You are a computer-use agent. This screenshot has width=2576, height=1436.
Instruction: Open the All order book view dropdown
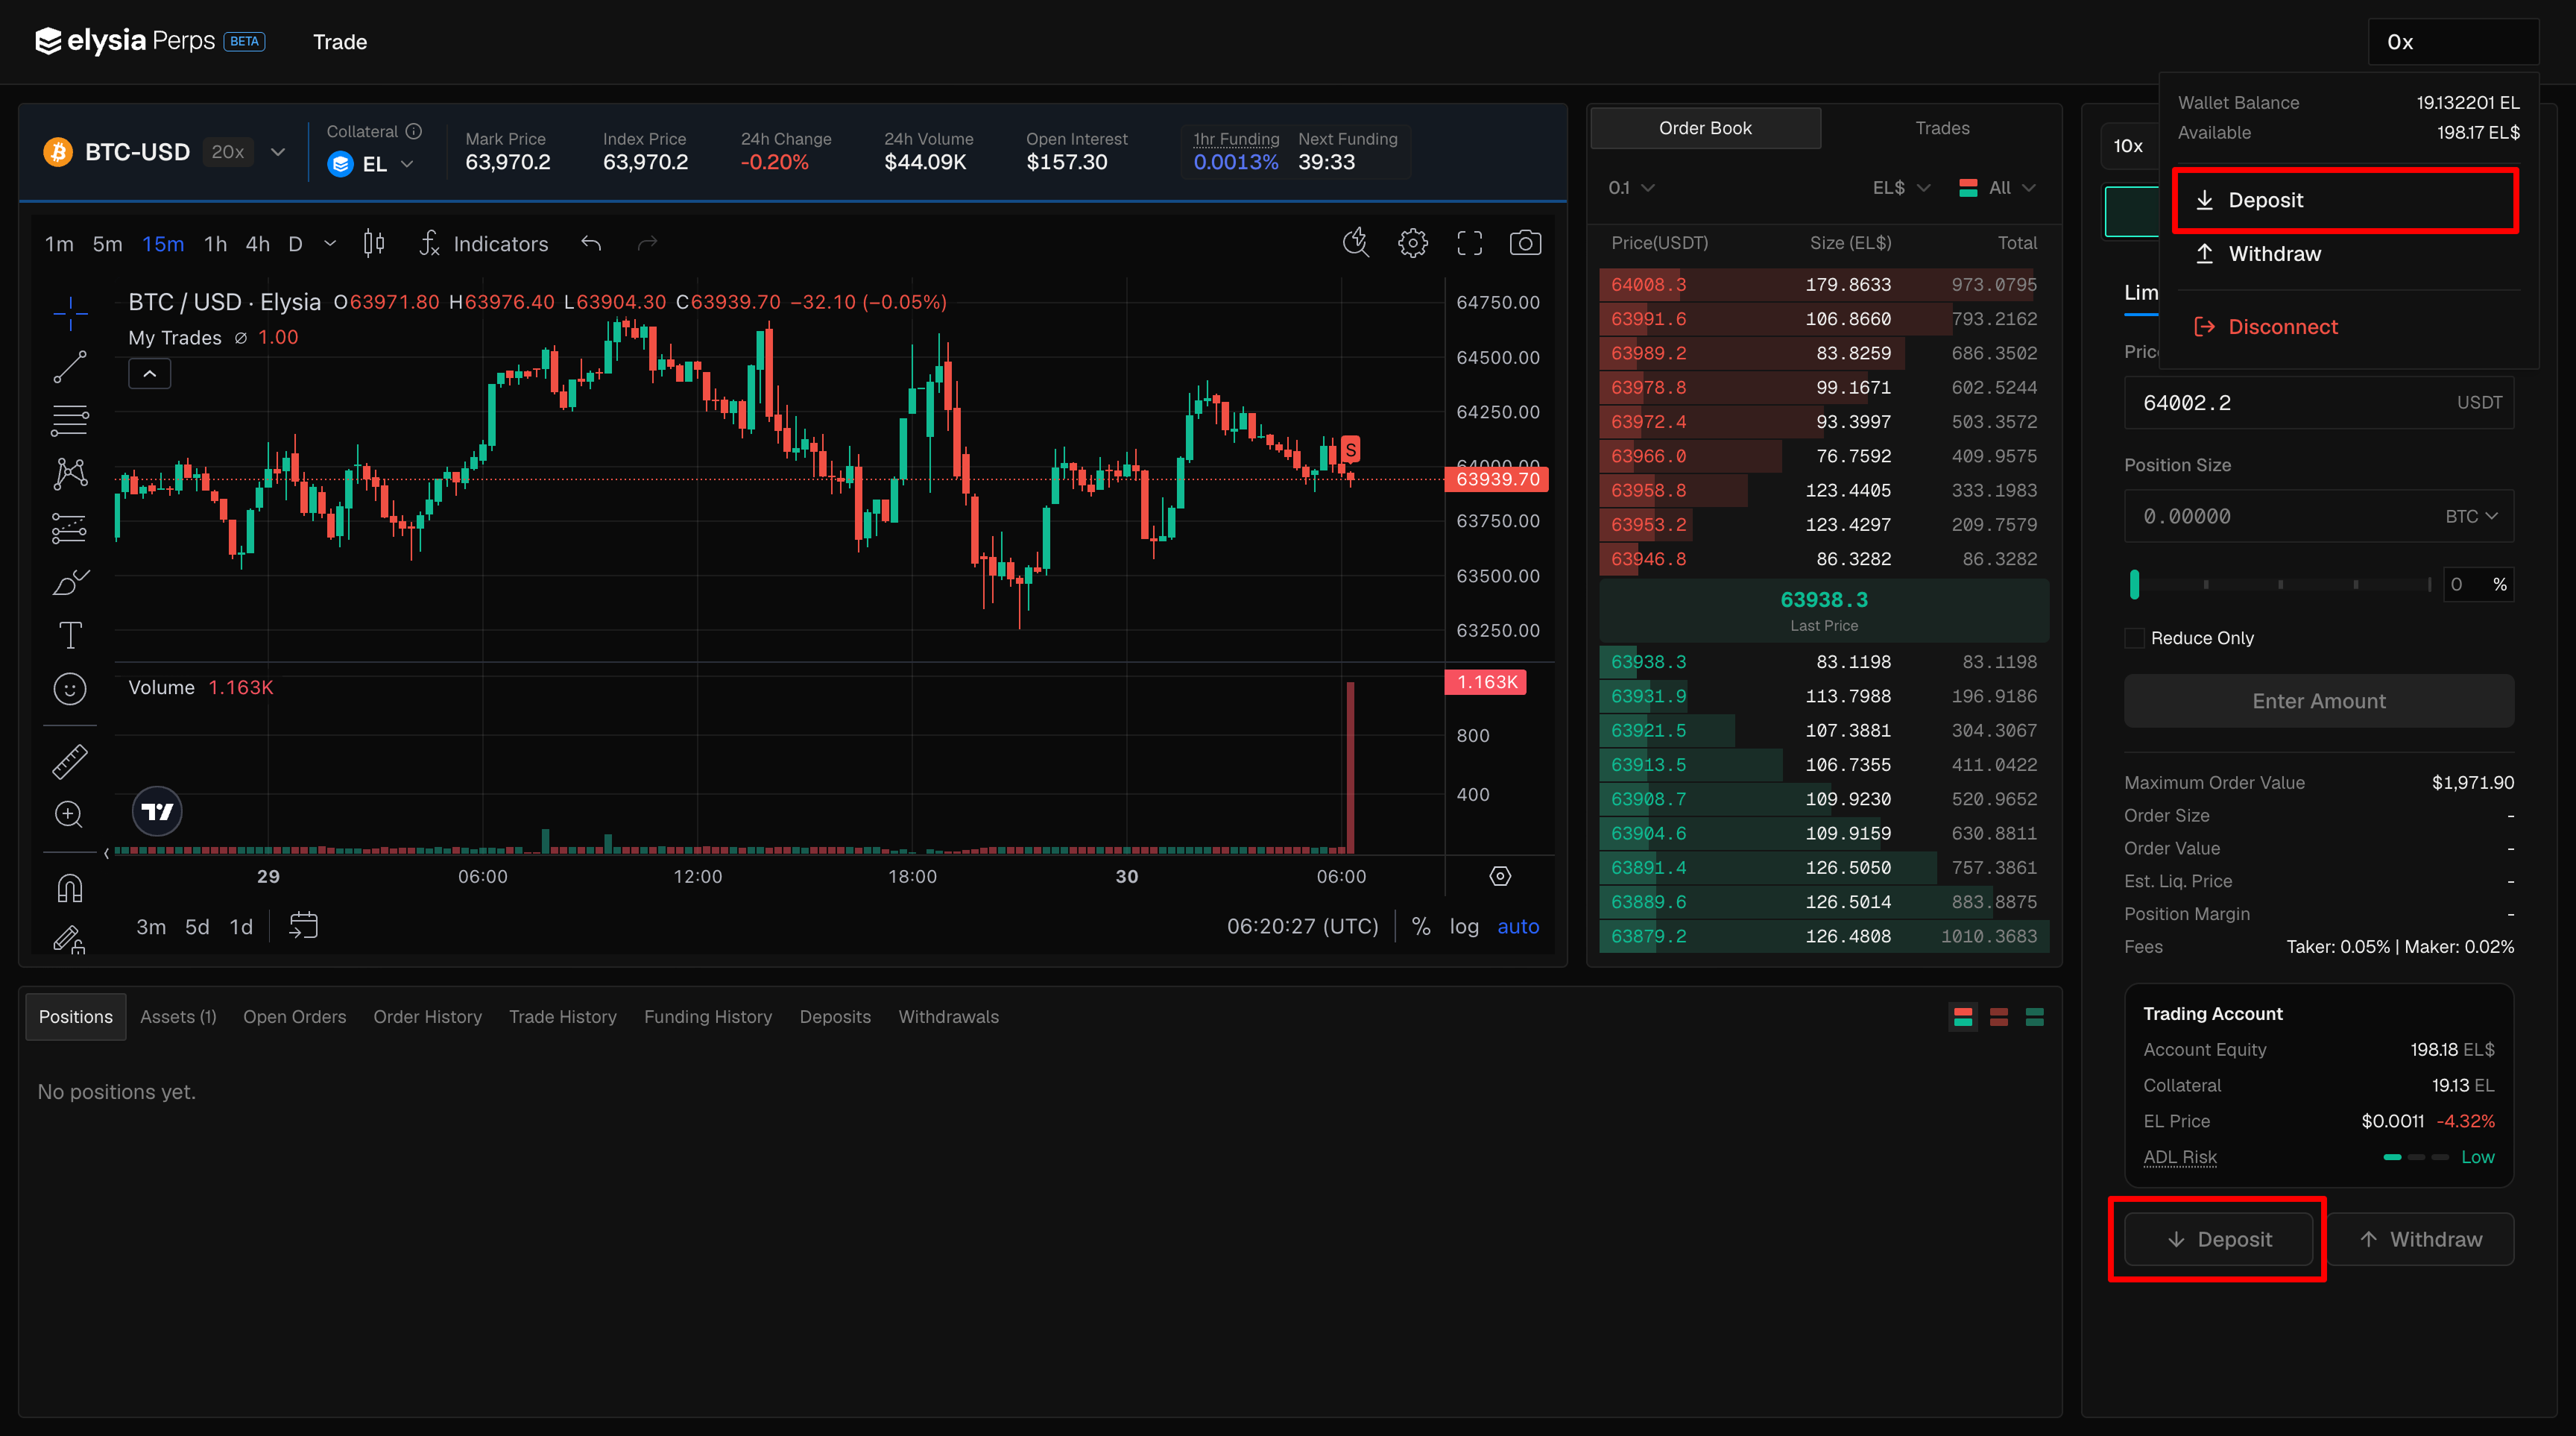click(1997, 188)
